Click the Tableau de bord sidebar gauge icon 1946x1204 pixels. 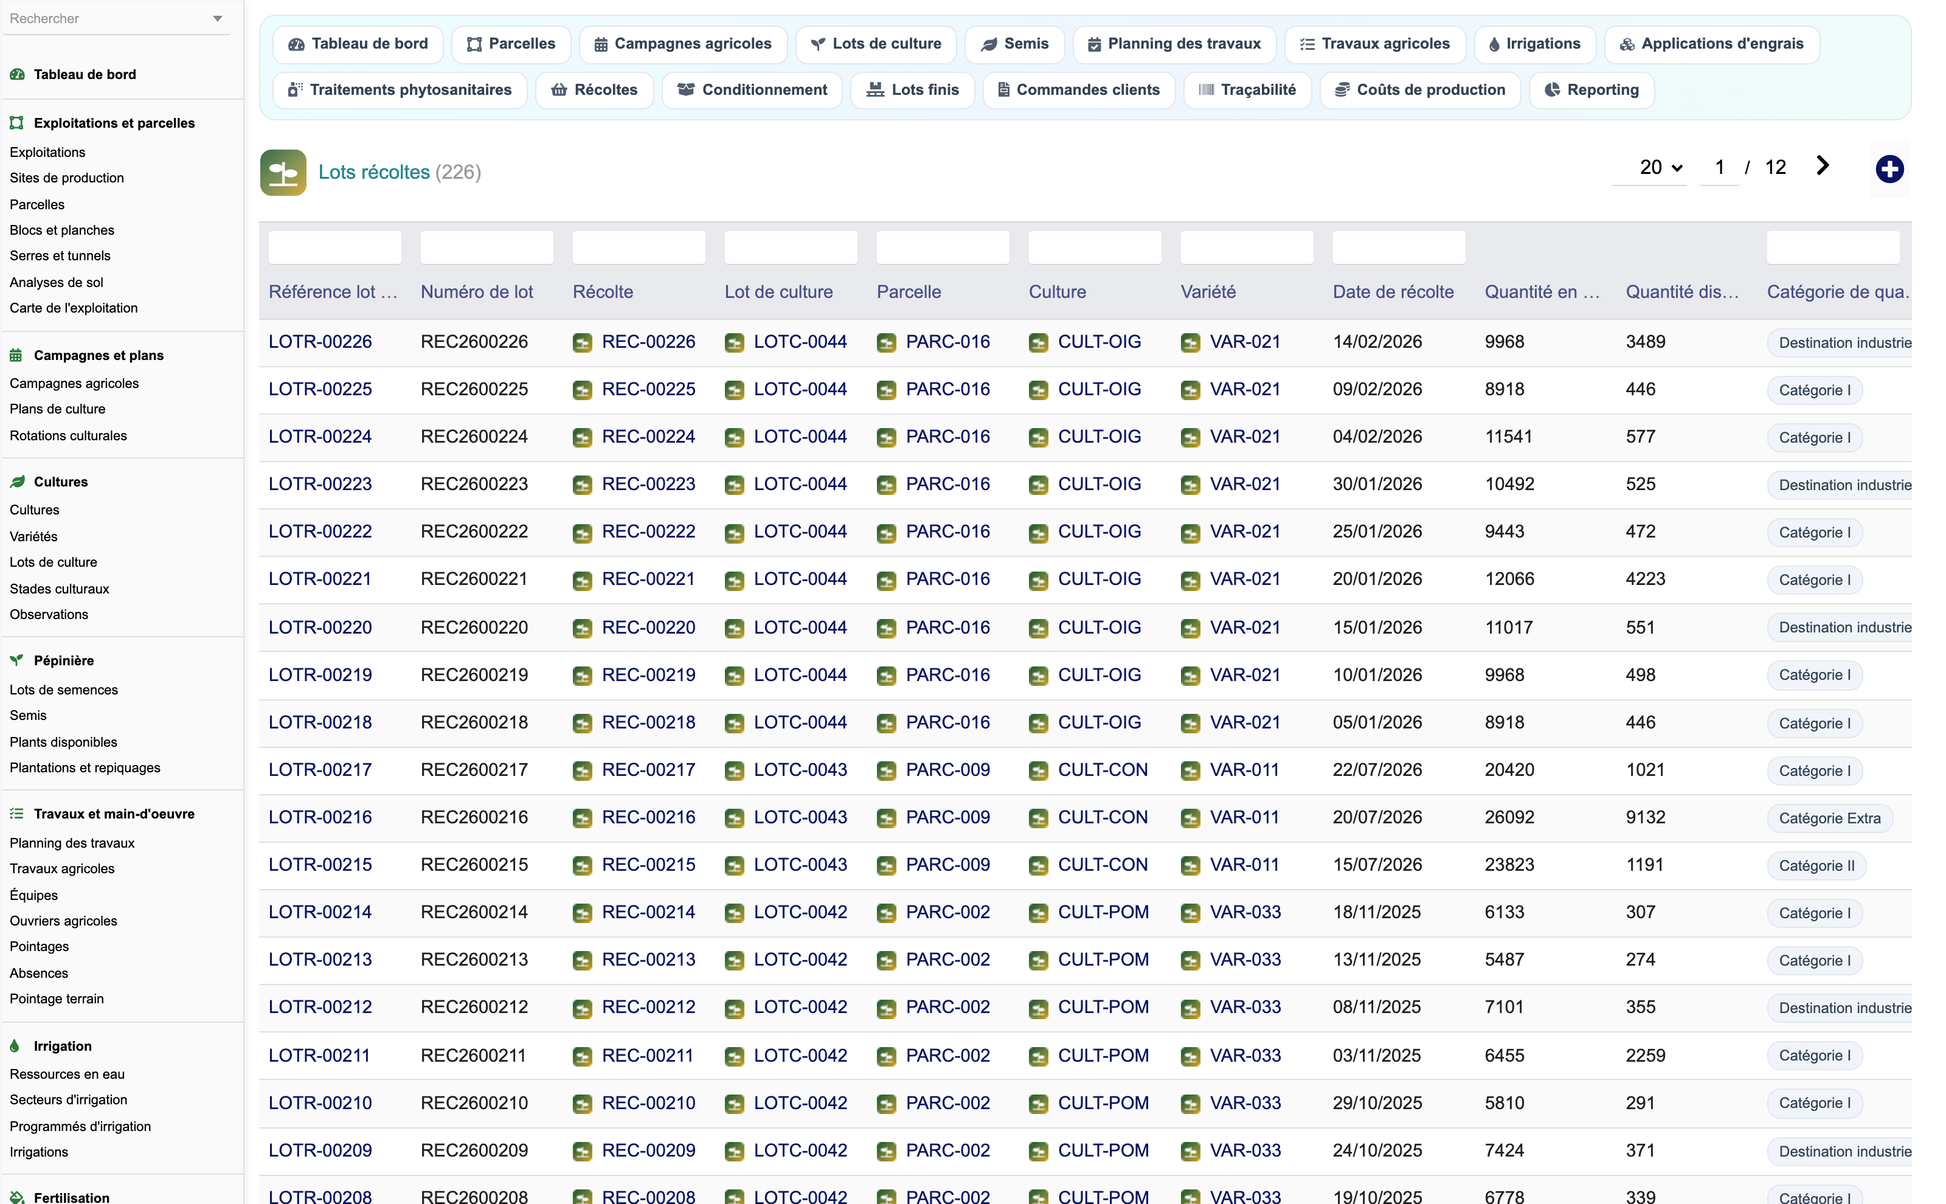pyautogui.click(x=17, y=74)
